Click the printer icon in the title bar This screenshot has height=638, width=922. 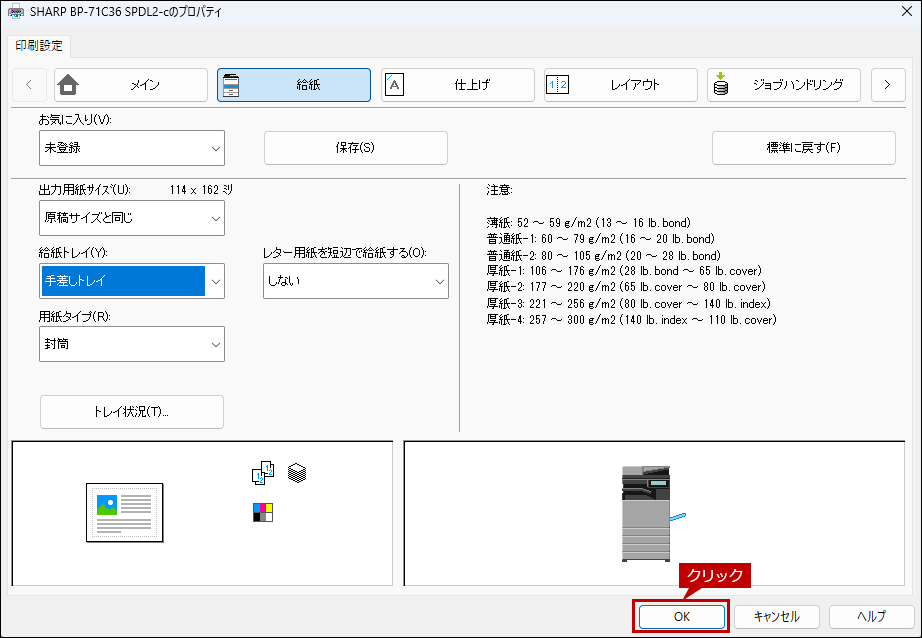tap(14, 14)
